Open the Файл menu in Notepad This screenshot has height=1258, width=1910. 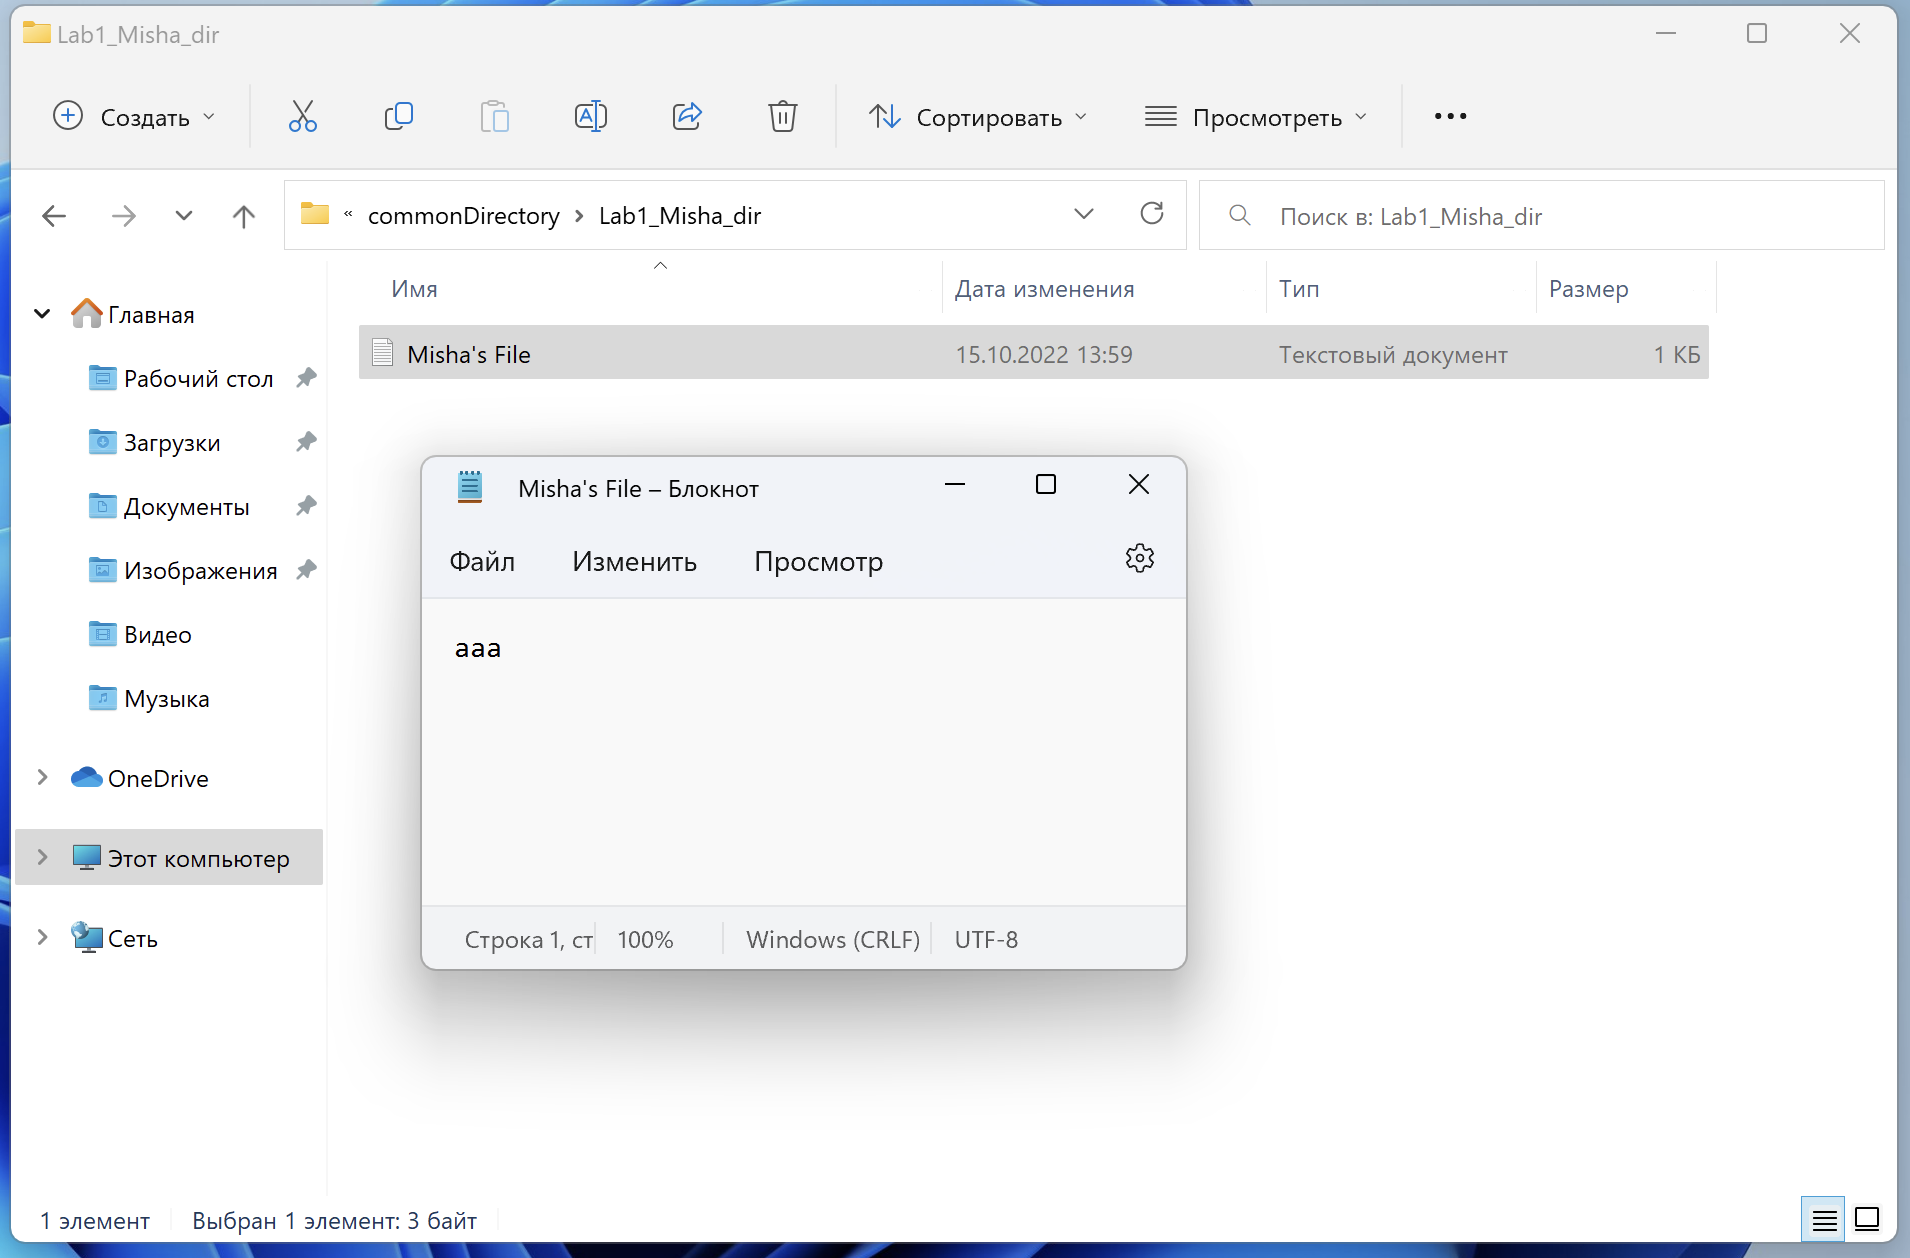click(482, 562)
